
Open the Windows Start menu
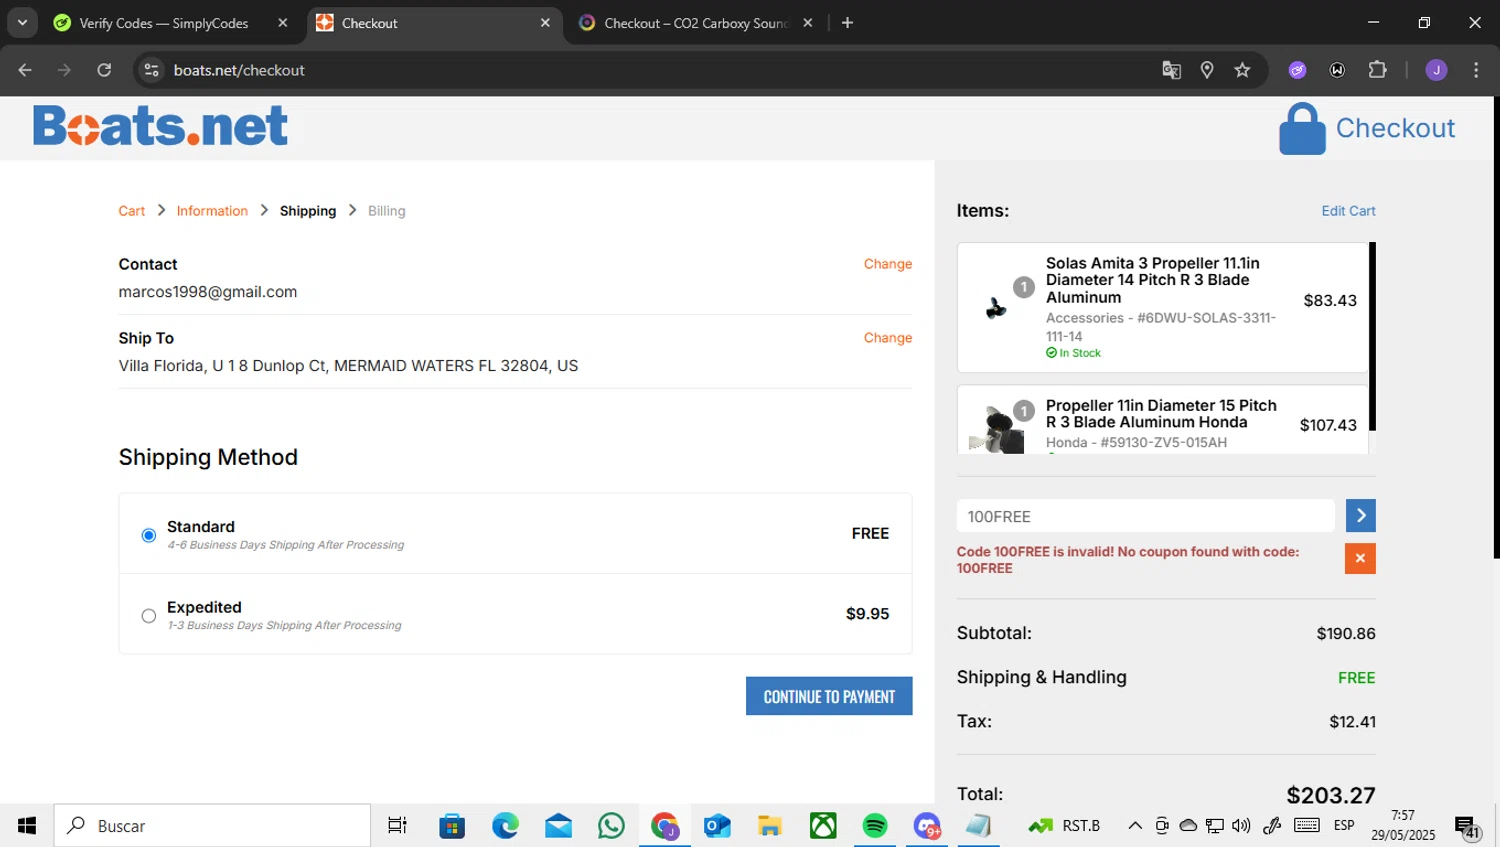[27, 826]
